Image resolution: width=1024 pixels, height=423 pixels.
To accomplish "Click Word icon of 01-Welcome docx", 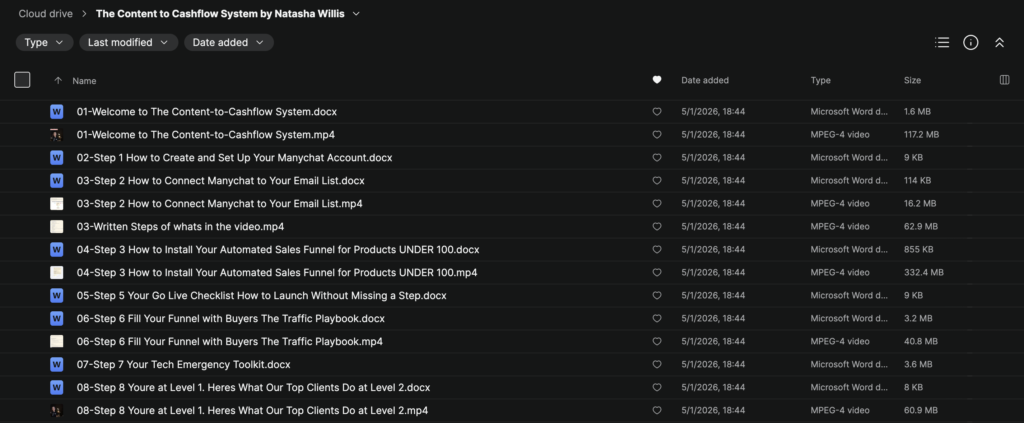I will 57,112.
